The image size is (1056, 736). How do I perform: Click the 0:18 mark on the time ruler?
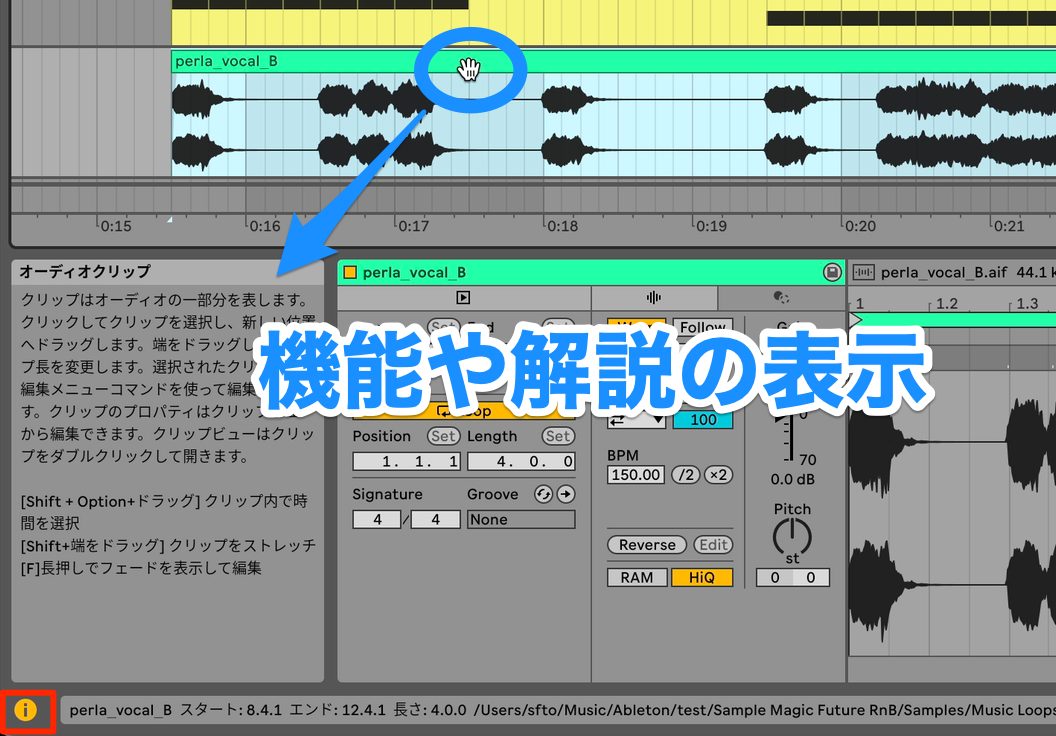tap(562, 226)
